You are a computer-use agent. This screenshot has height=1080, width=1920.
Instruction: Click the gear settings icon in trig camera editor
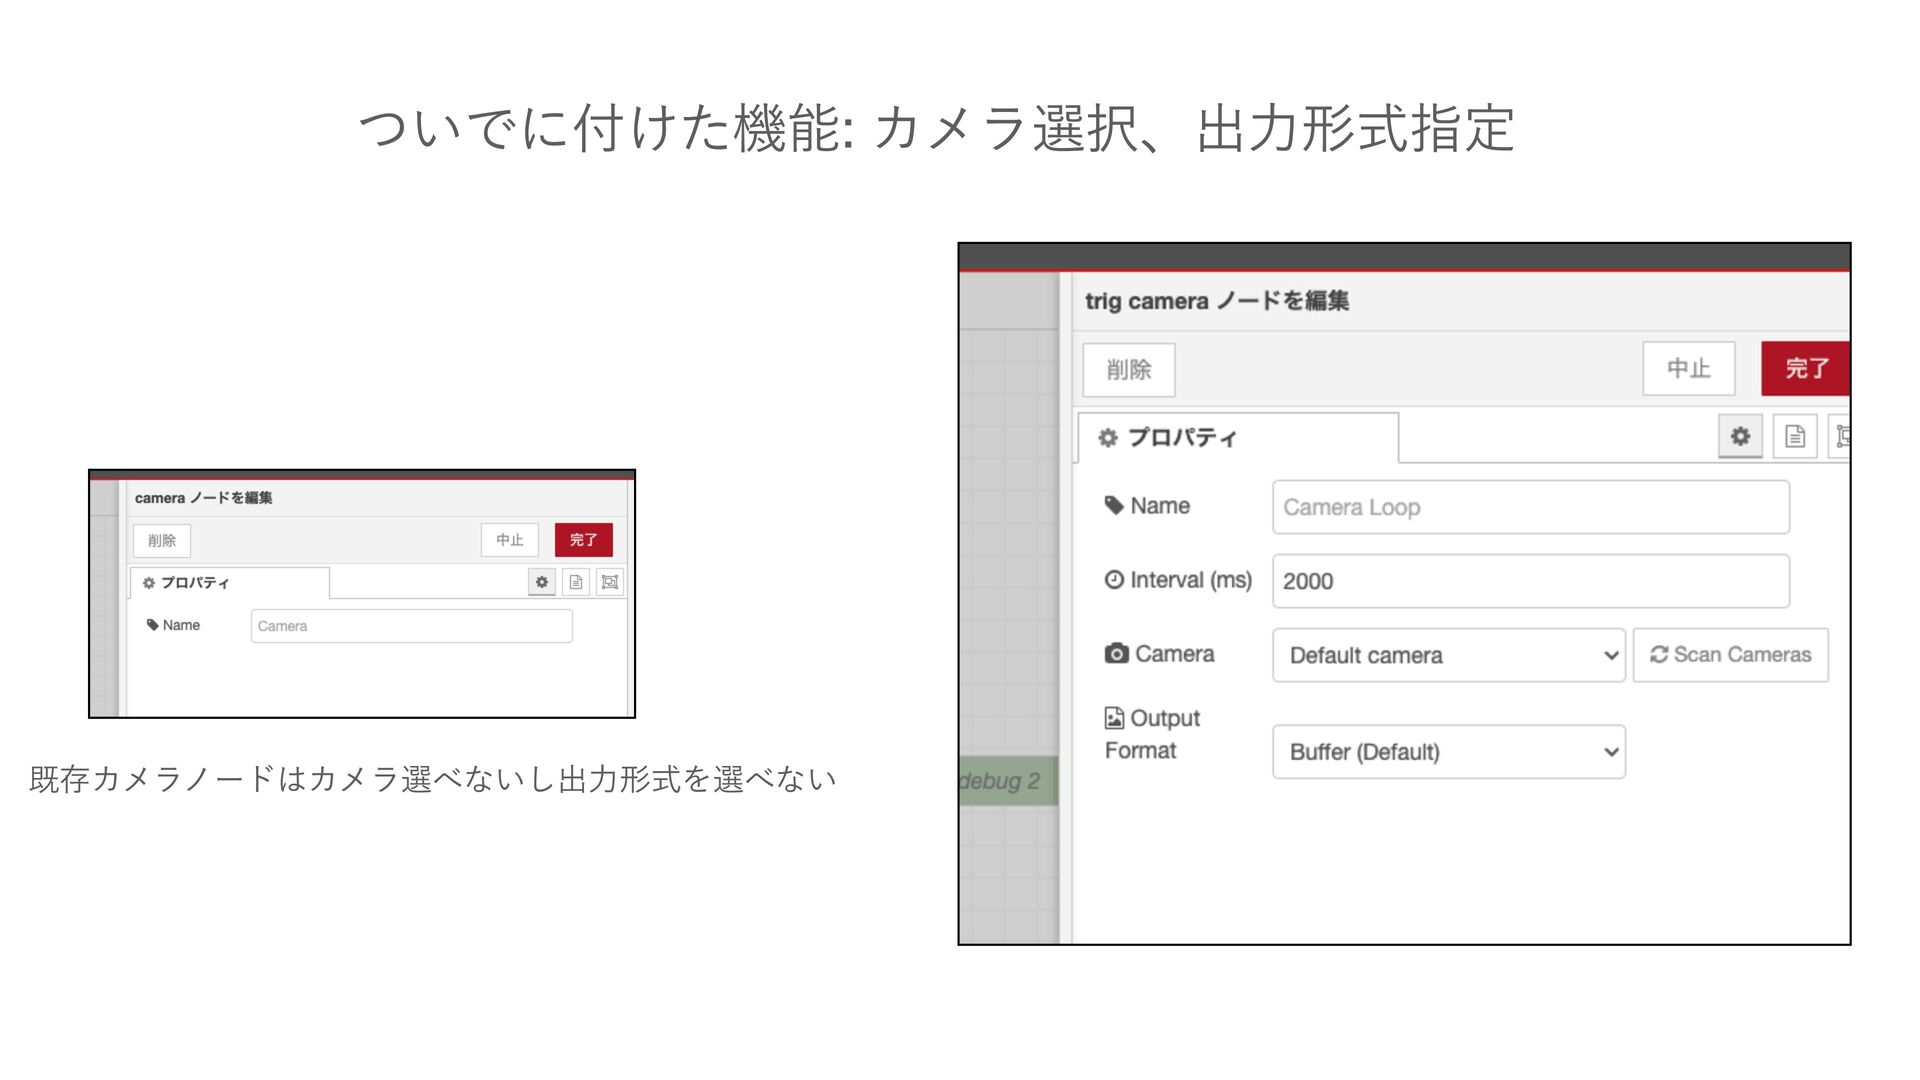click(1740, 437)
